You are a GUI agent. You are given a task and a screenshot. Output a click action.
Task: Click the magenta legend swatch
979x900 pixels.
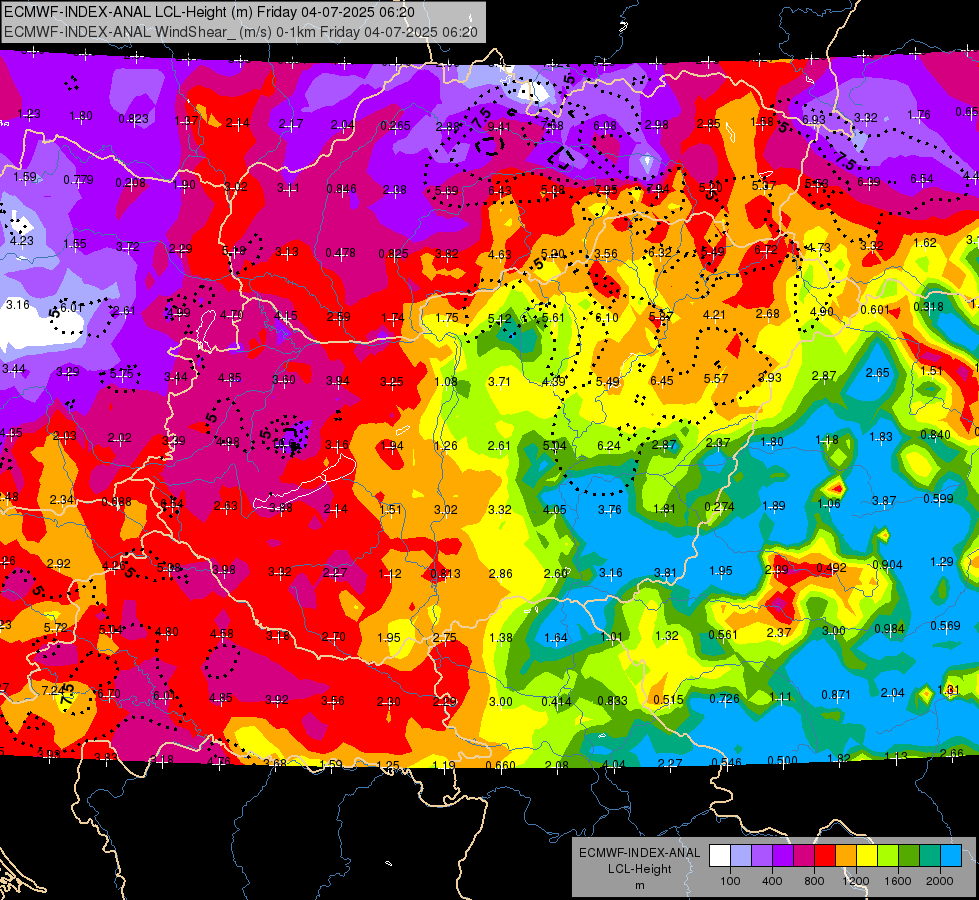click(x=804, y=856)
